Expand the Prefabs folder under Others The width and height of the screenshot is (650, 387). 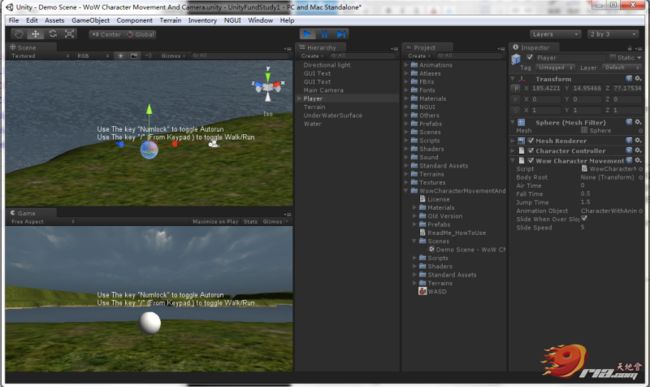coord(406,124)
